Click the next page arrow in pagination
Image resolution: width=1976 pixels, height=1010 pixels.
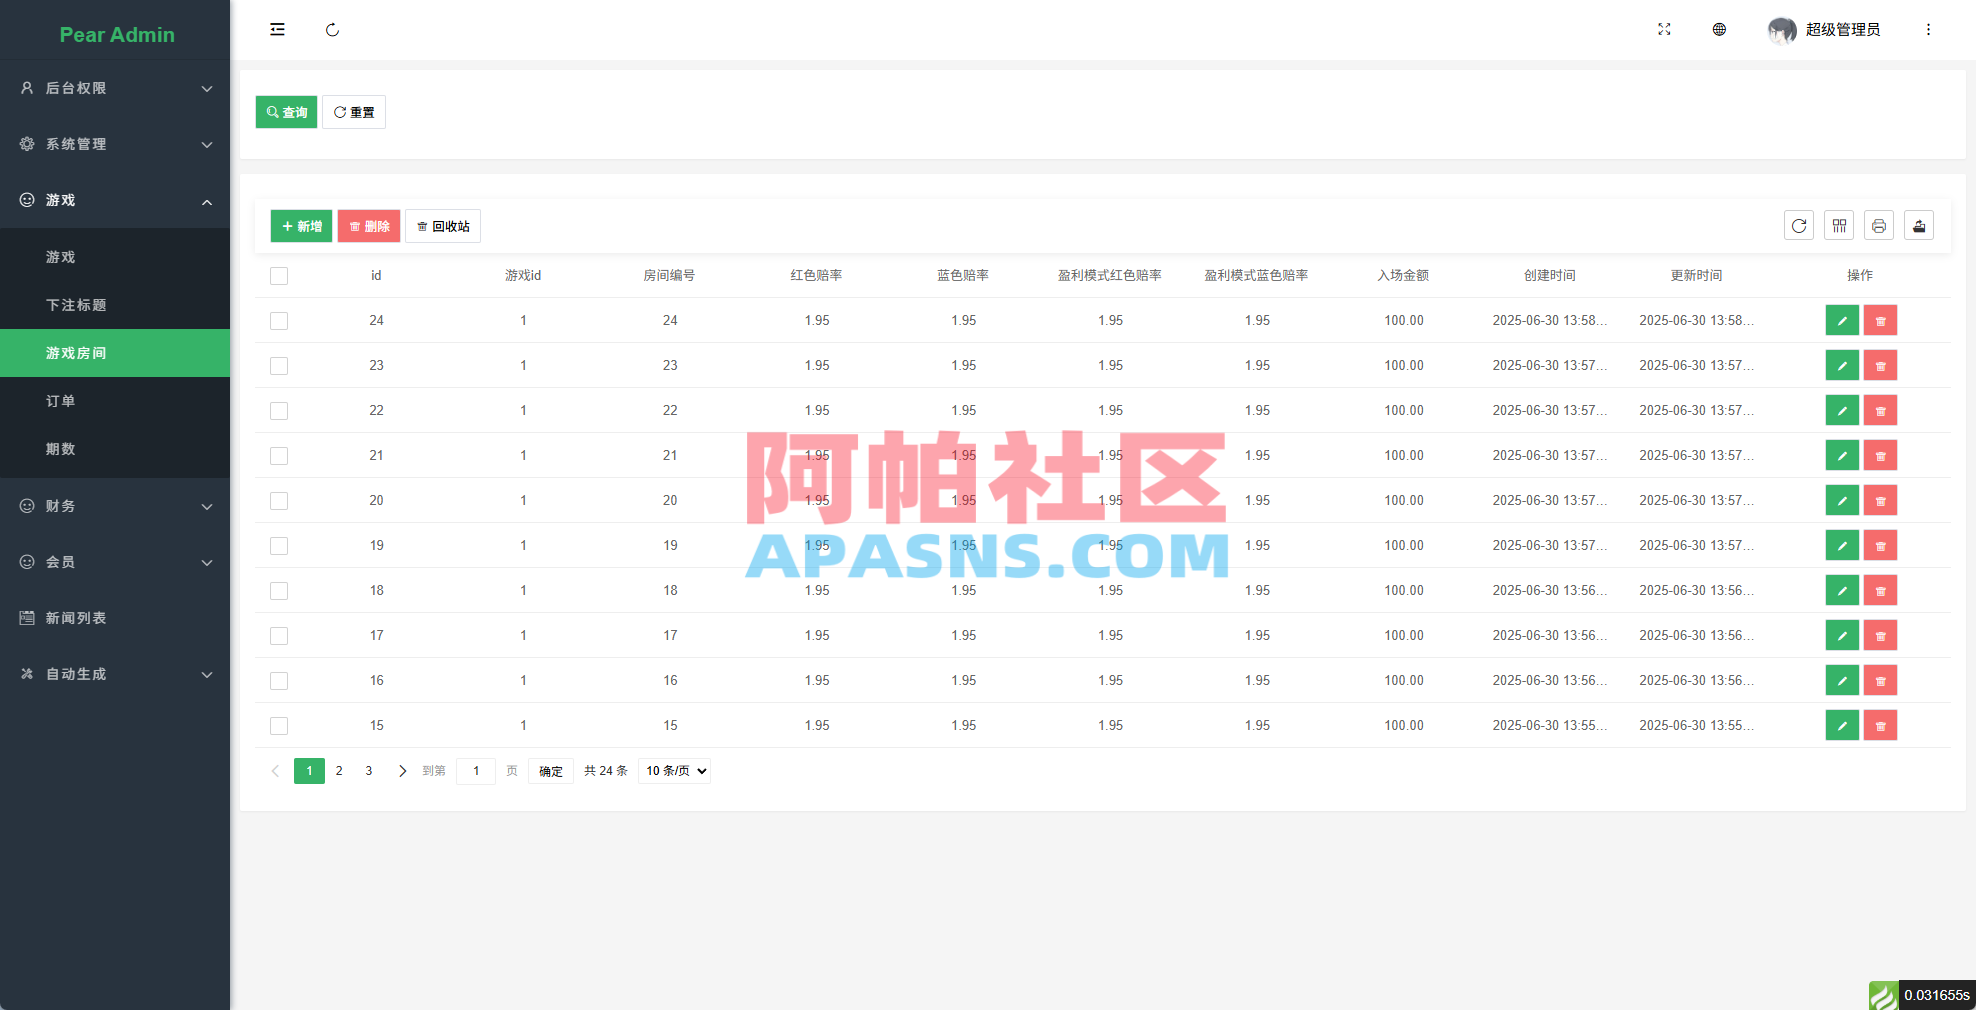(x=402, y=771)
